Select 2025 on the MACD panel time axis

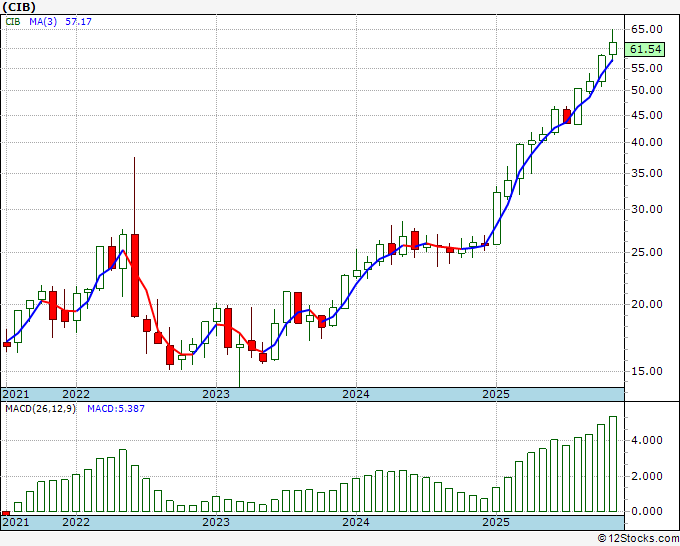[x=496, y=522]
